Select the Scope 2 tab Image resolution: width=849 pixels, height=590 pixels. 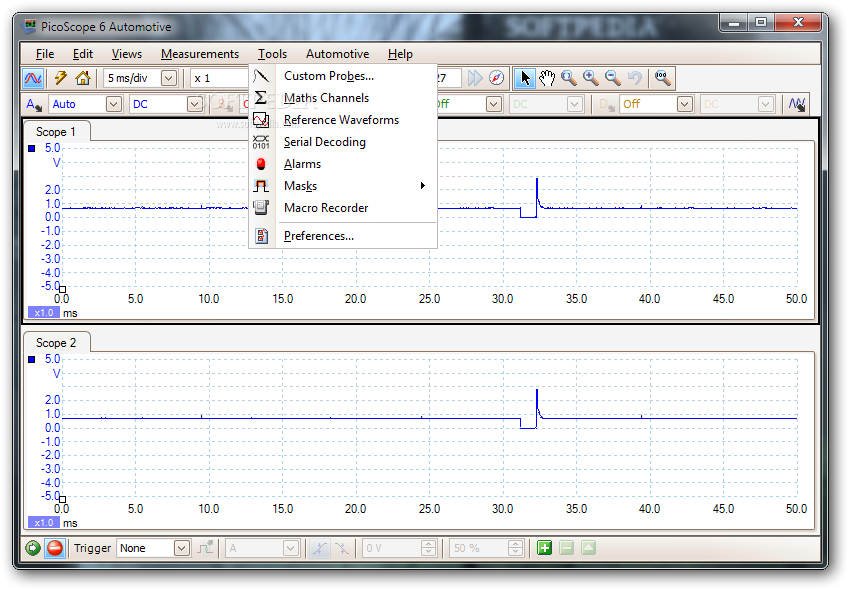(56, 343)
